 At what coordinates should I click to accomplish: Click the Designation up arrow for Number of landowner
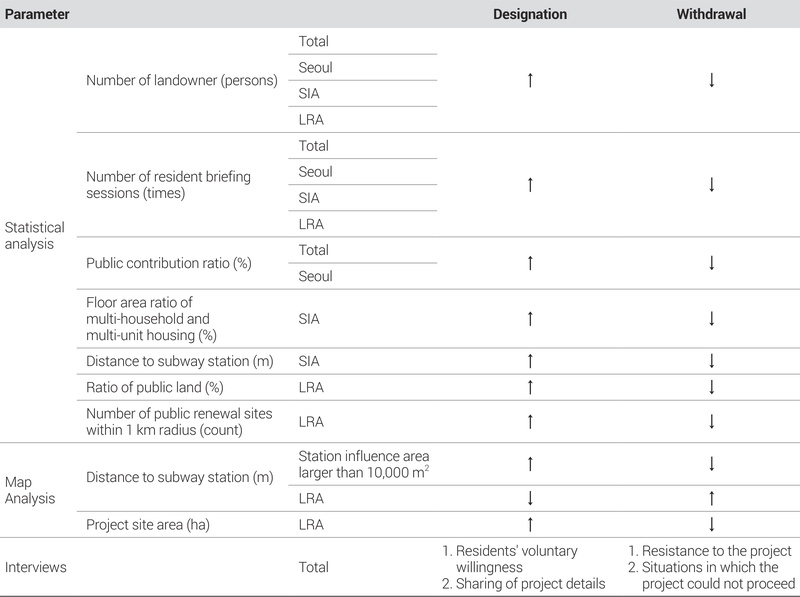click(x=530, y=80)
